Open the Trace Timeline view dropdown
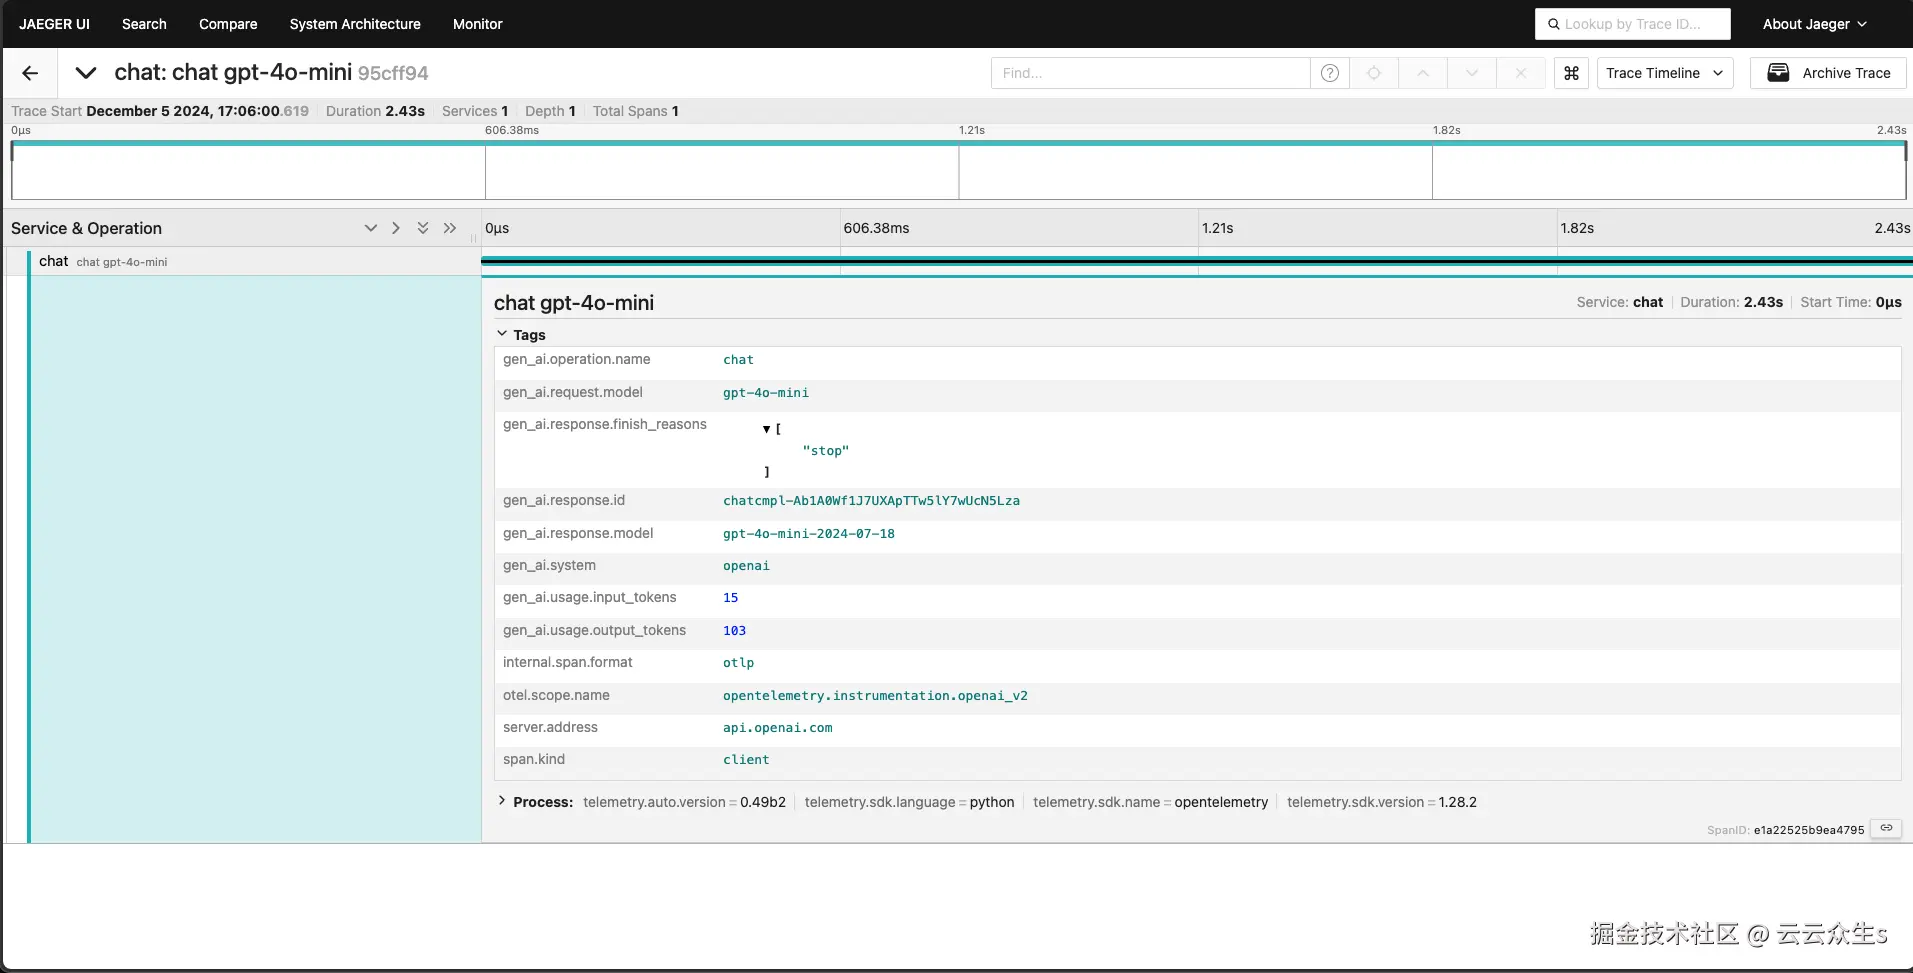This screenshot has width=1913, height=973. pyautogui.click(x=1665, y=73)
